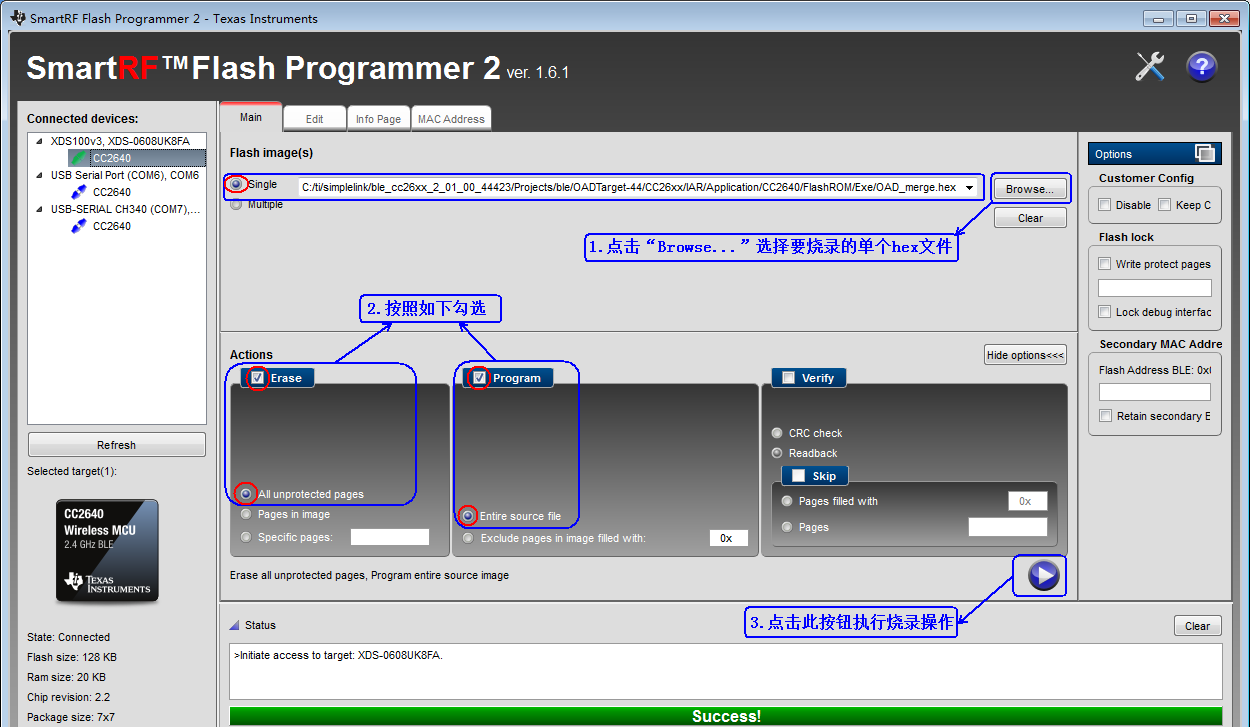Select the Multiple flash images radio button
This screenshot has height=727, width=1250.
[x=236, y=204]
